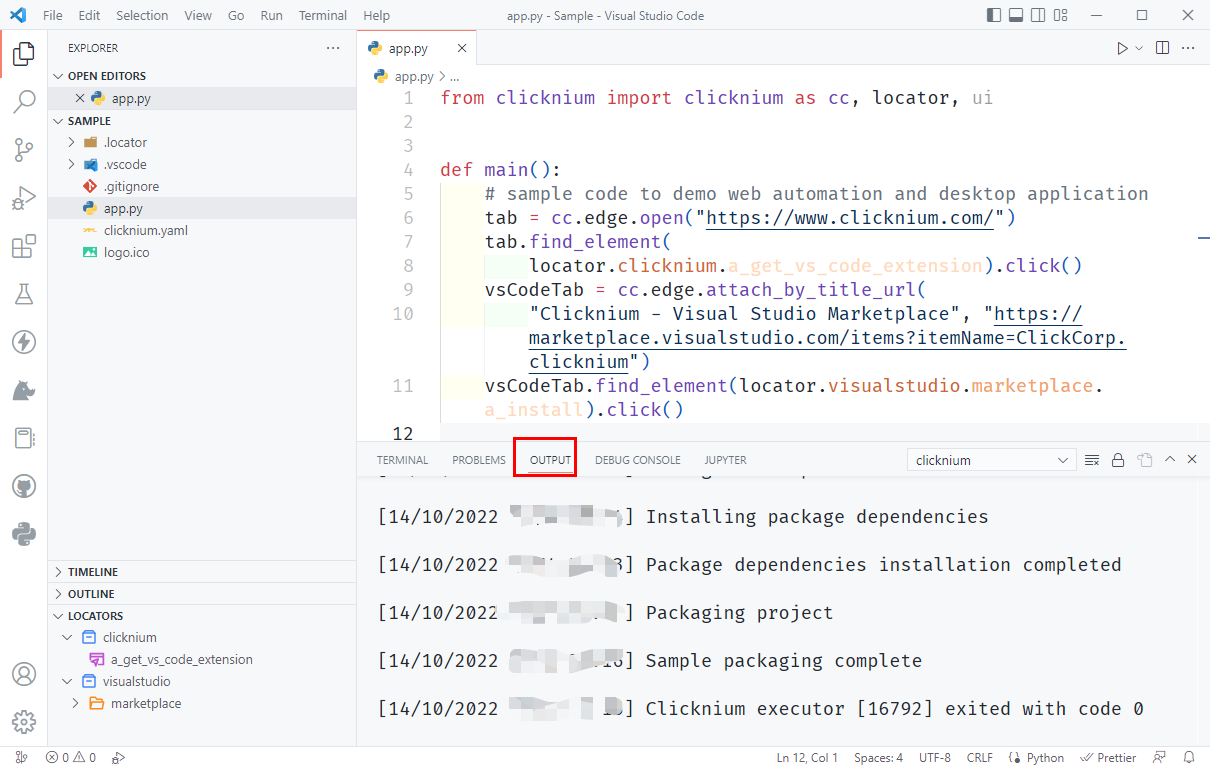Open the Terminal menu
Screen dimensions: 1210x767
(322, 16)
